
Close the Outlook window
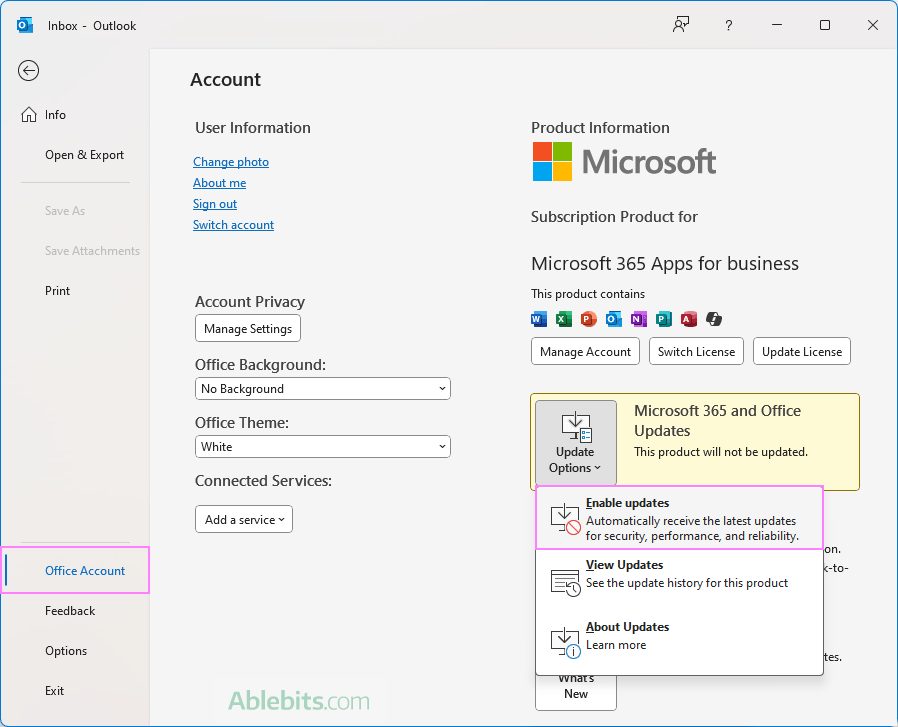point(873,25)
